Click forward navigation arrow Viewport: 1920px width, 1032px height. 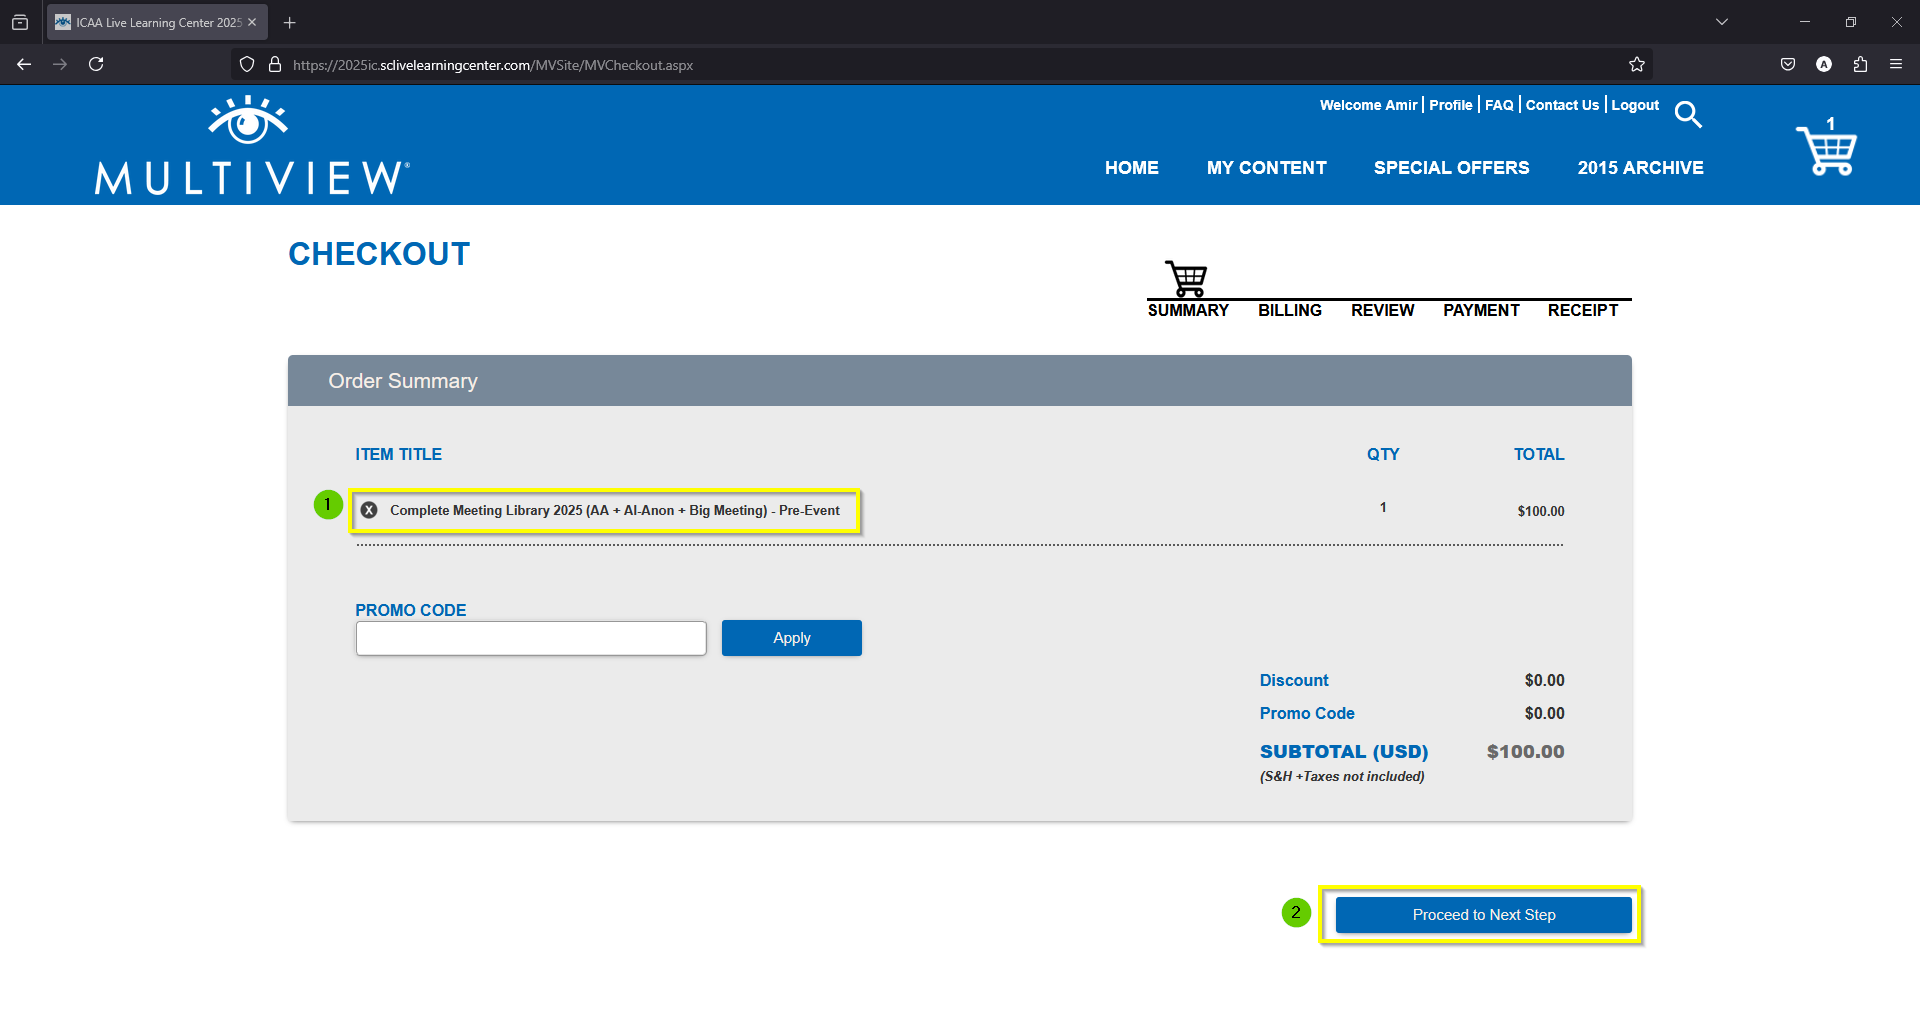click(x=60, y=64)
